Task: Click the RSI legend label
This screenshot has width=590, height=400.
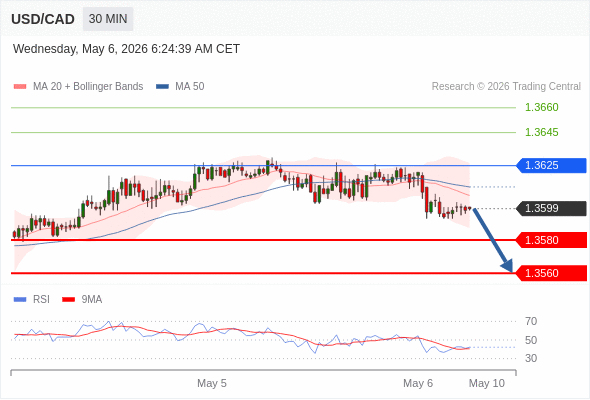Action: coord(41,300)
